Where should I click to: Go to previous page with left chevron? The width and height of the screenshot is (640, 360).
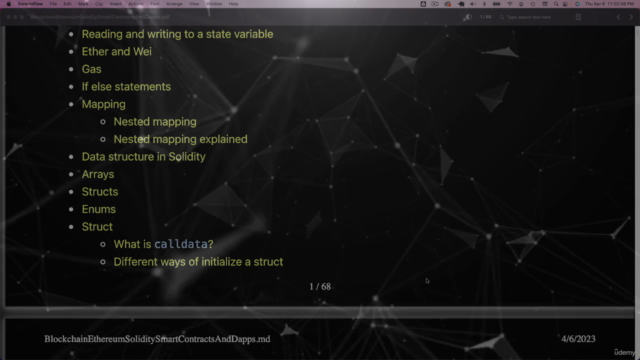click(618, 17)
